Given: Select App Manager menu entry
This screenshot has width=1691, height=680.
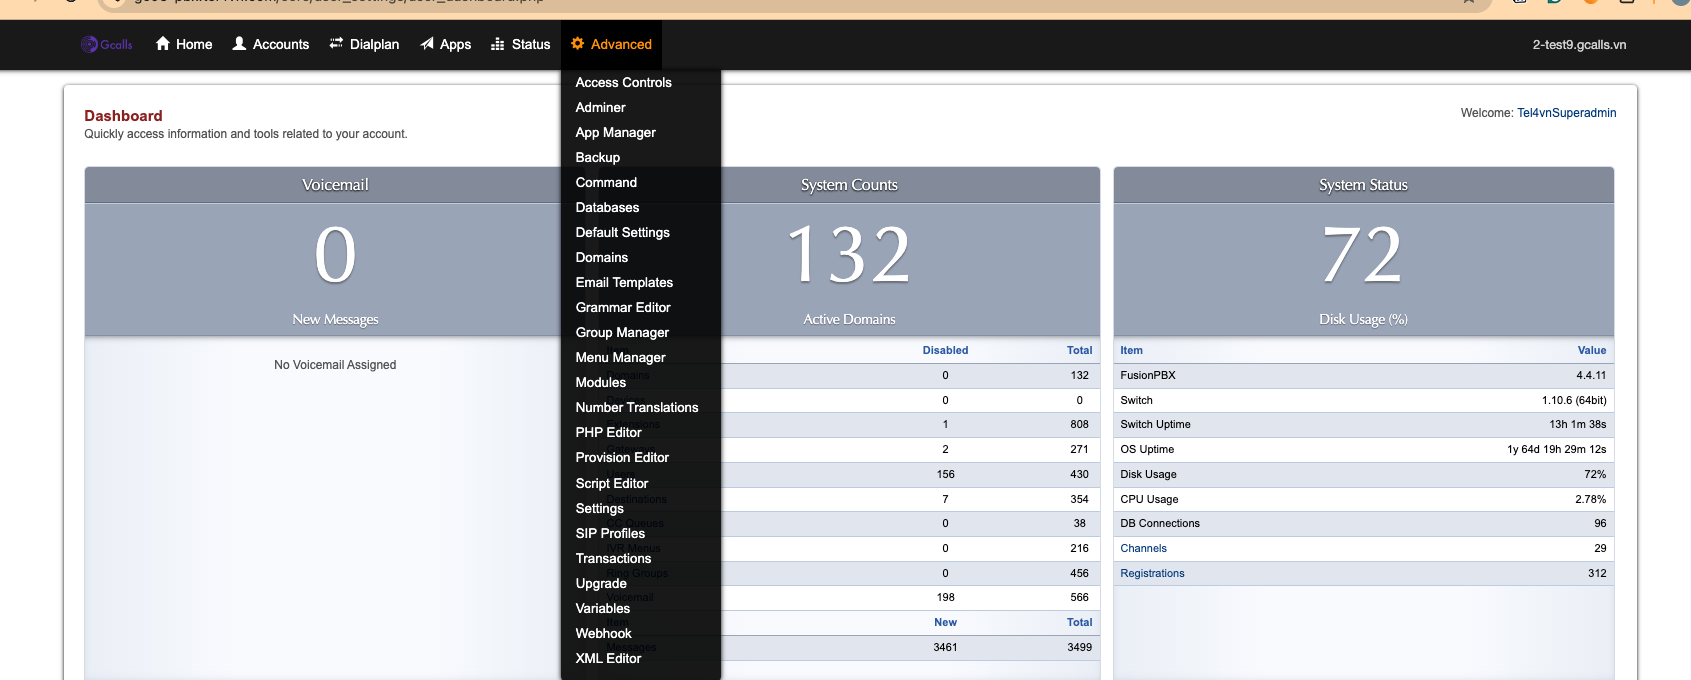Looking at the screenshot, I should pos(615,133).
